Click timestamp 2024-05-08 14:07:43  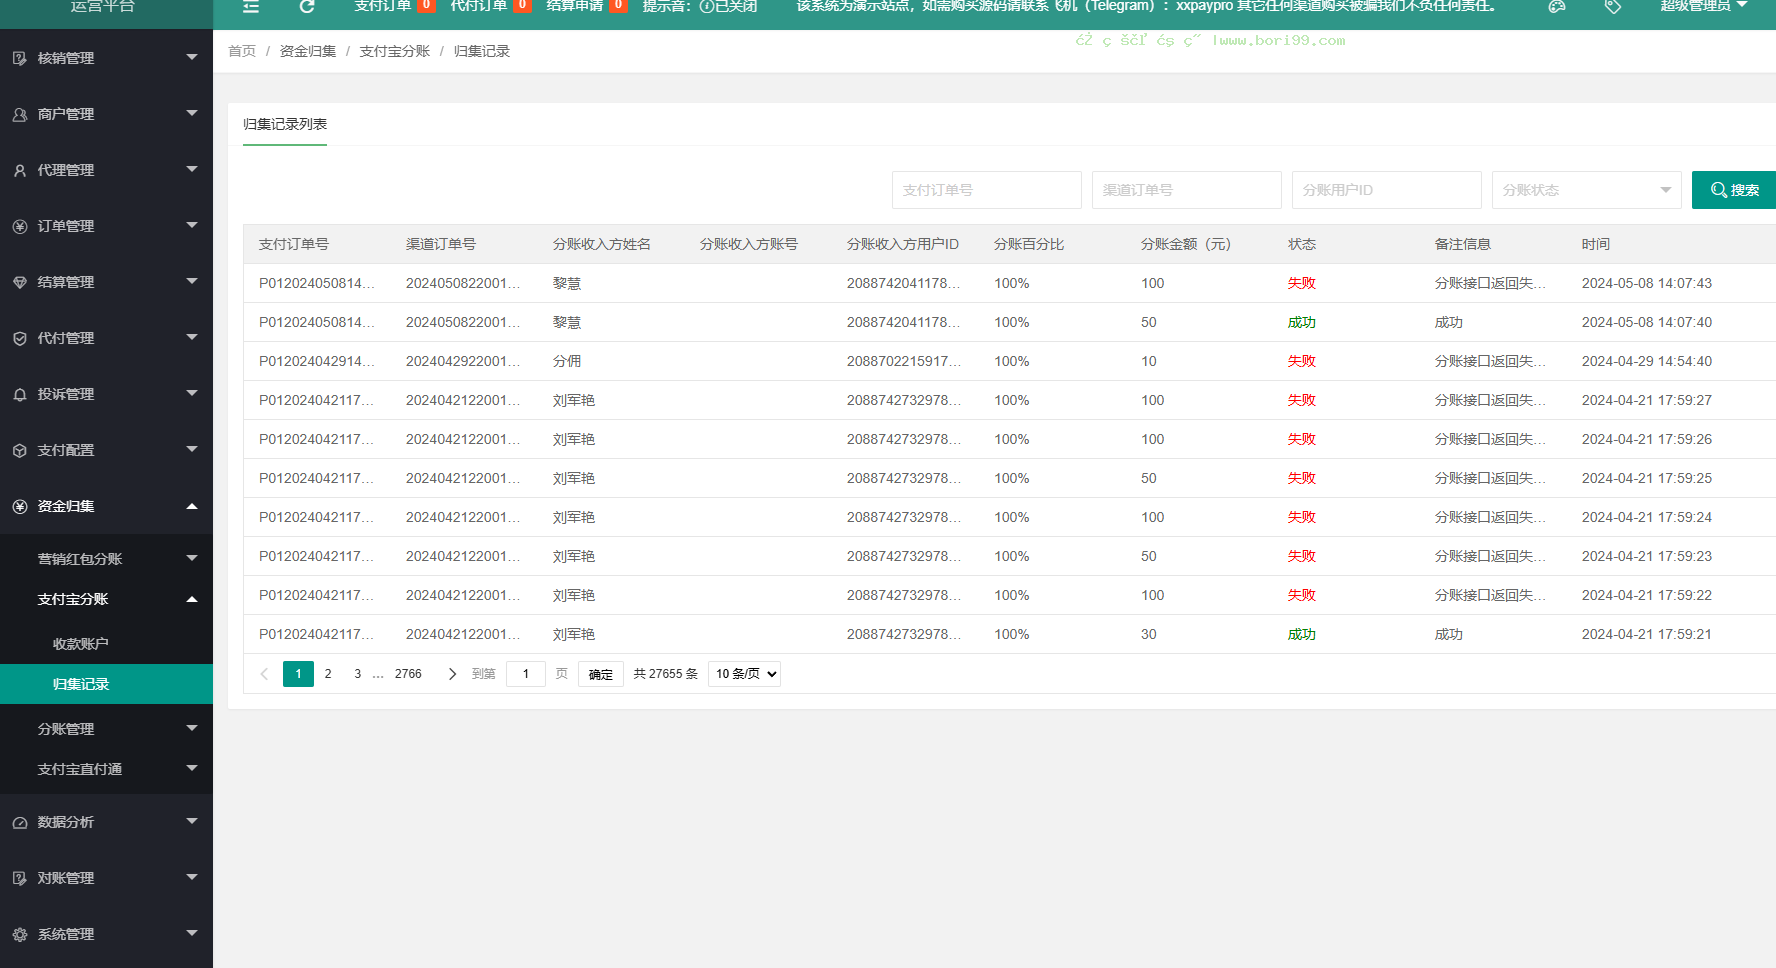[1647, 283]
